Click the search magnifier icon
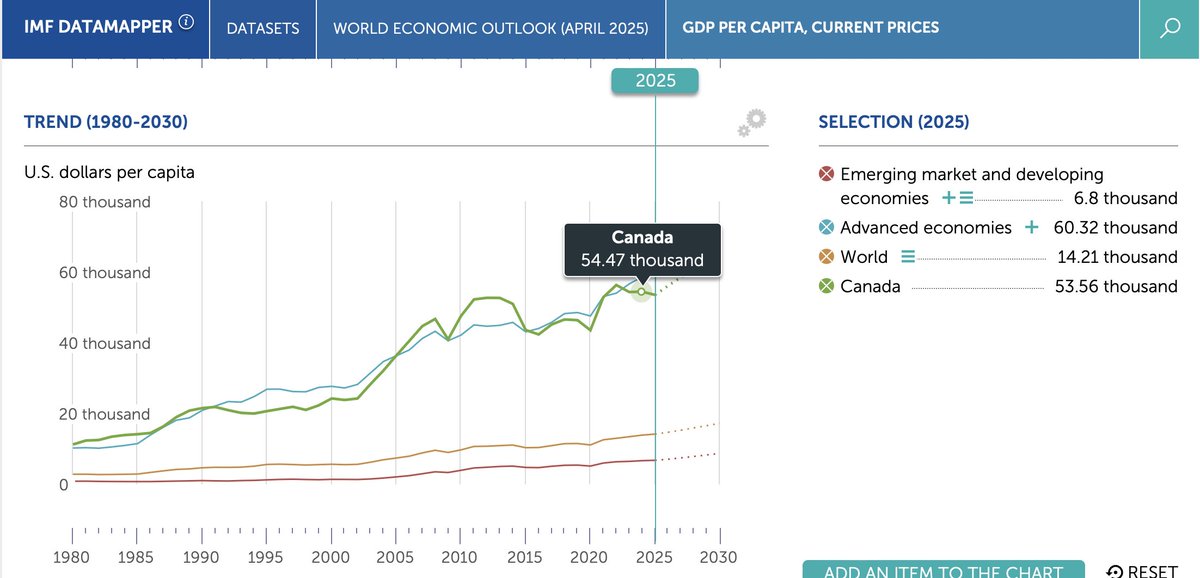1200x578 pixels. pyautogui.click(x=1170, y=28)
